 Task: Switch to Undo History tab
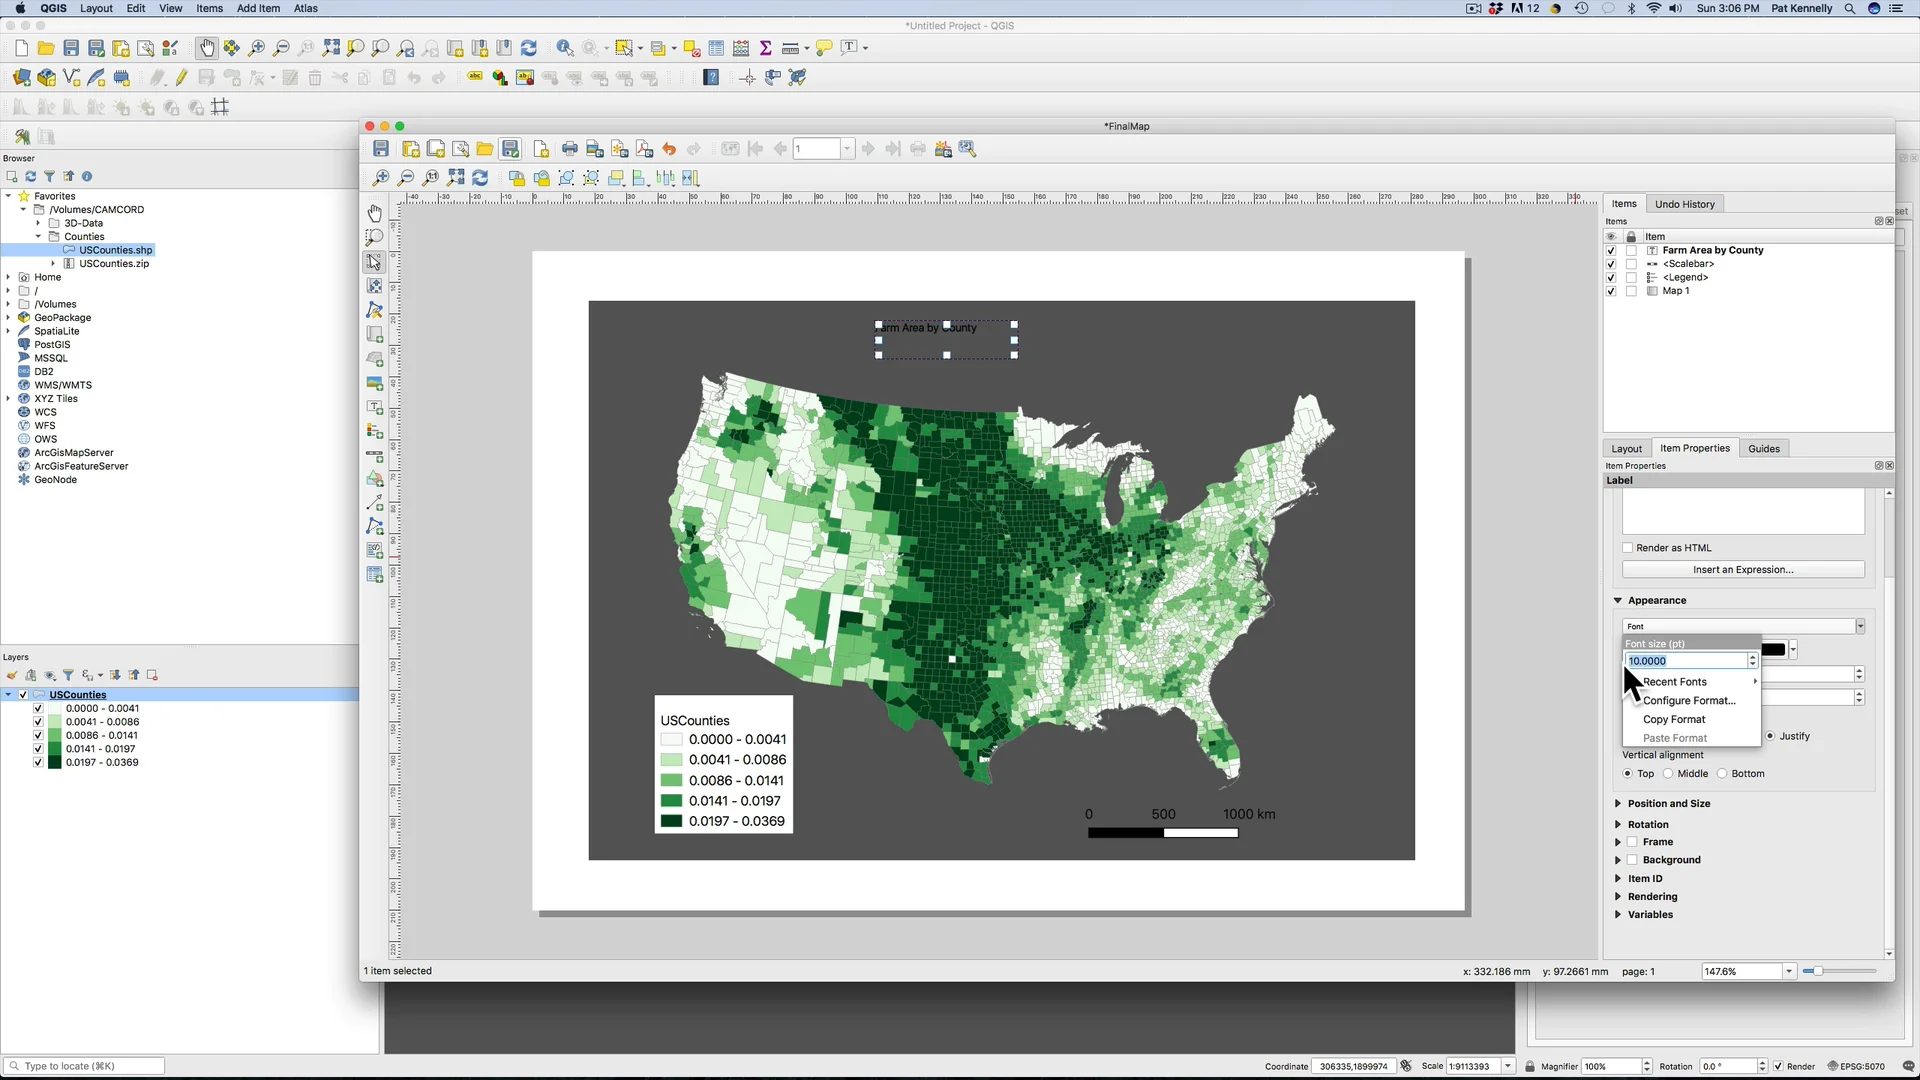coord(1684,204)
